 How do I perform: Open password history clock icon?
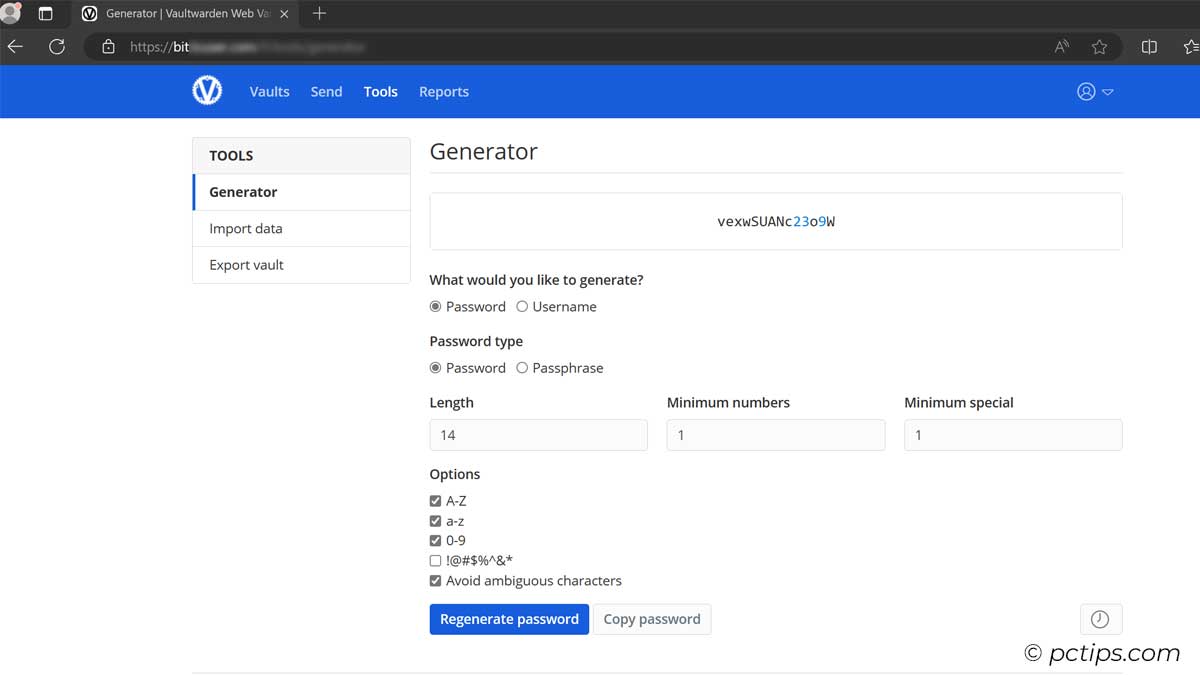(x=1100, y=619)
